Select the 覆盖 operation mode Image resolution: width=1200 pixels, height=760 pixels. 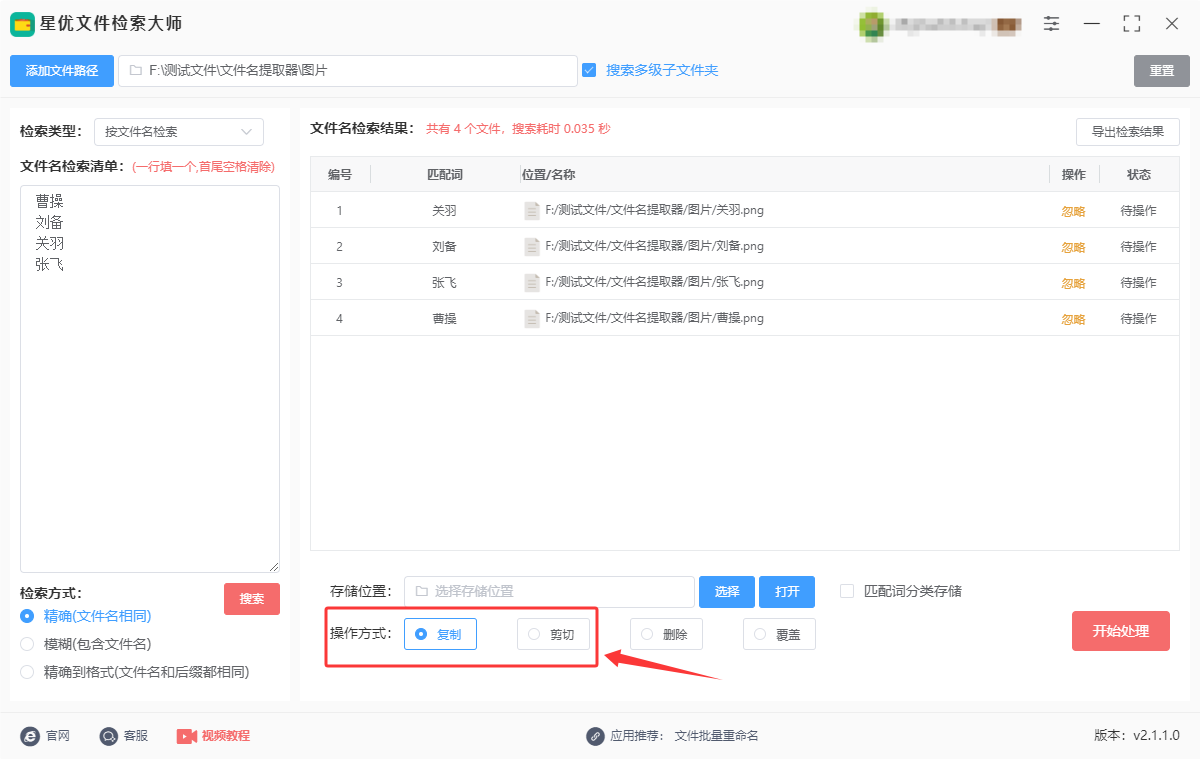coord(779,634)
